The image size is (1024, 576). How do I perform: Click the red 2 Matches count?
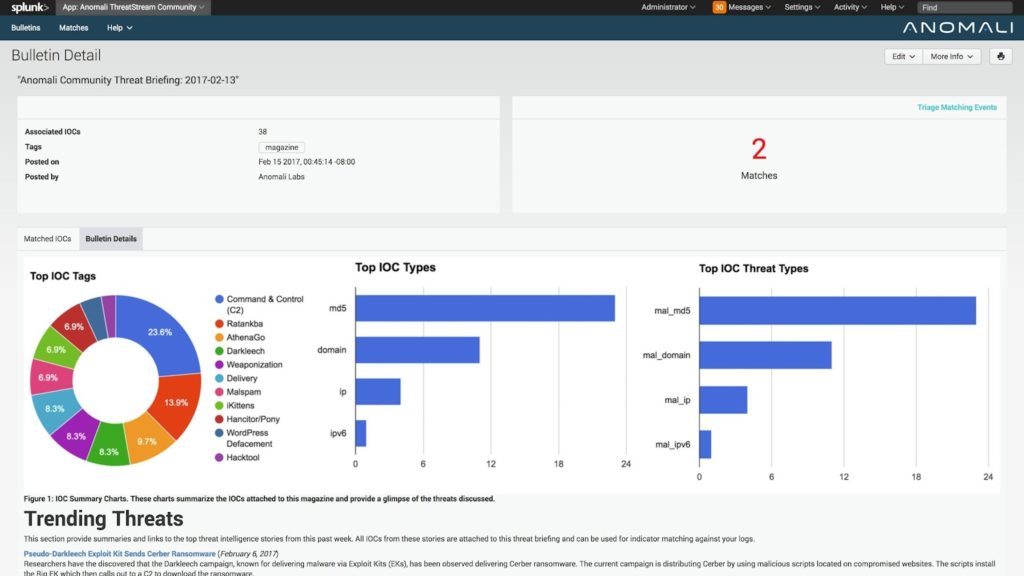pyautogui.click(x=759, y=149)
